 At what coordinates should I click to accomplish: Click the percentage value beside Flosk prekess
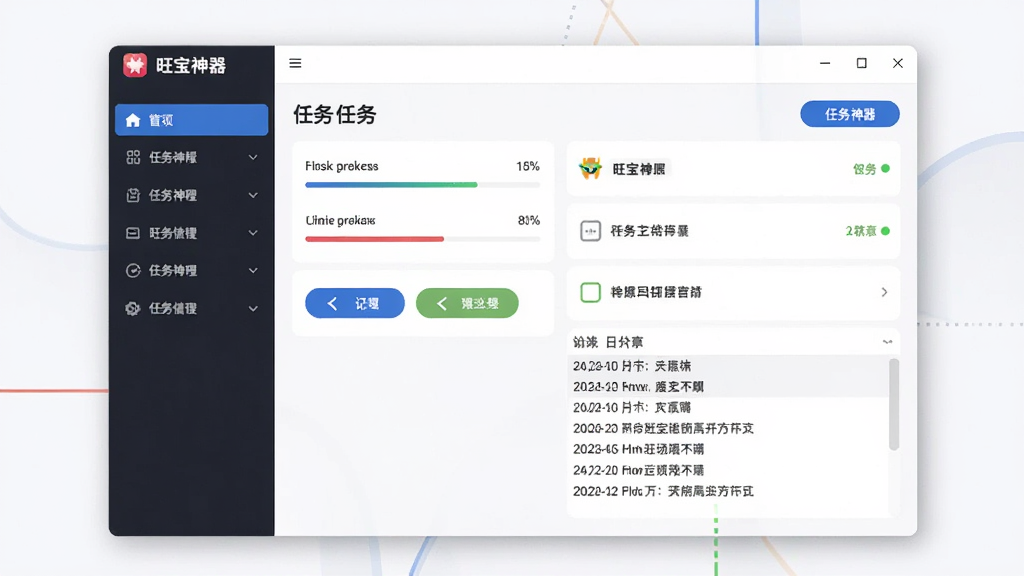tap(528, 166)
